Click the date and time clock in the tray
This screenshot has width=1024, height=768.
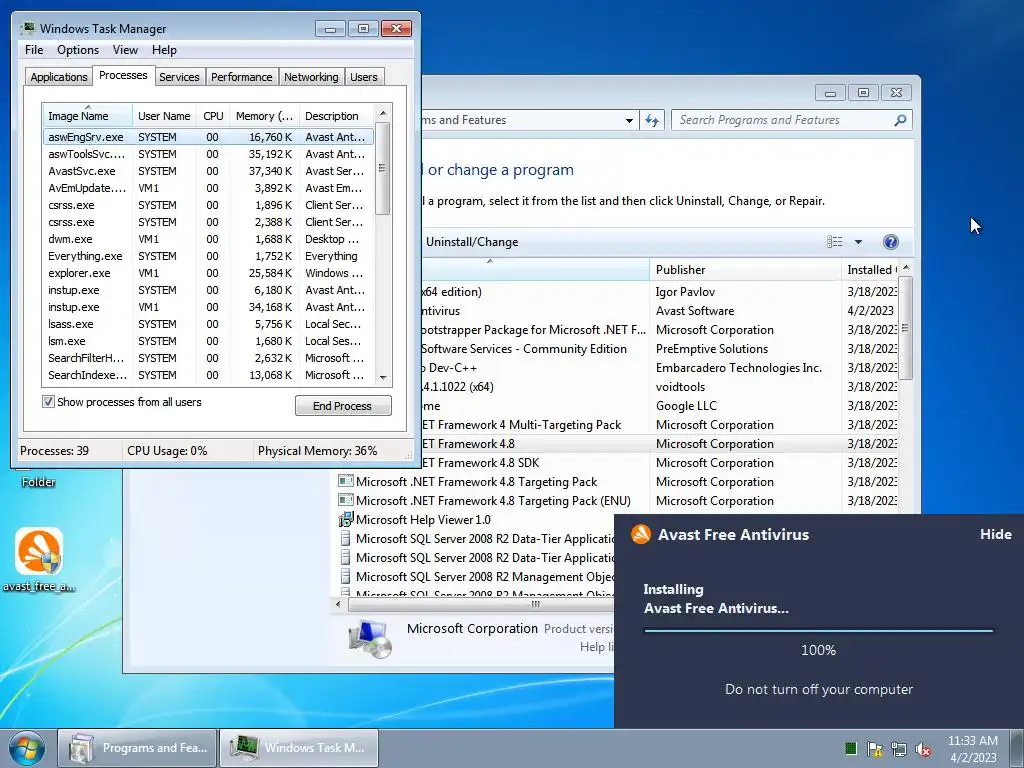tap(972, 749)
